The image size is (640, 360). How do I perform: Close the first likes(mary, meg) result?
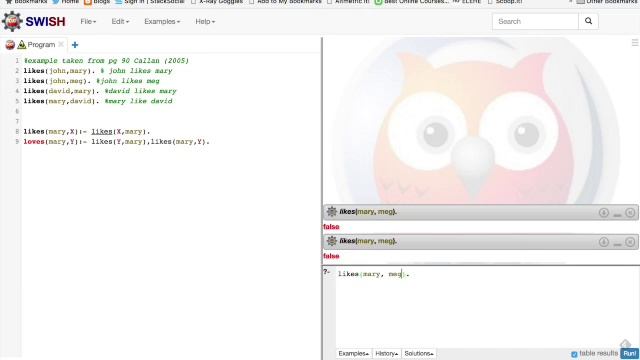[630, 212]
